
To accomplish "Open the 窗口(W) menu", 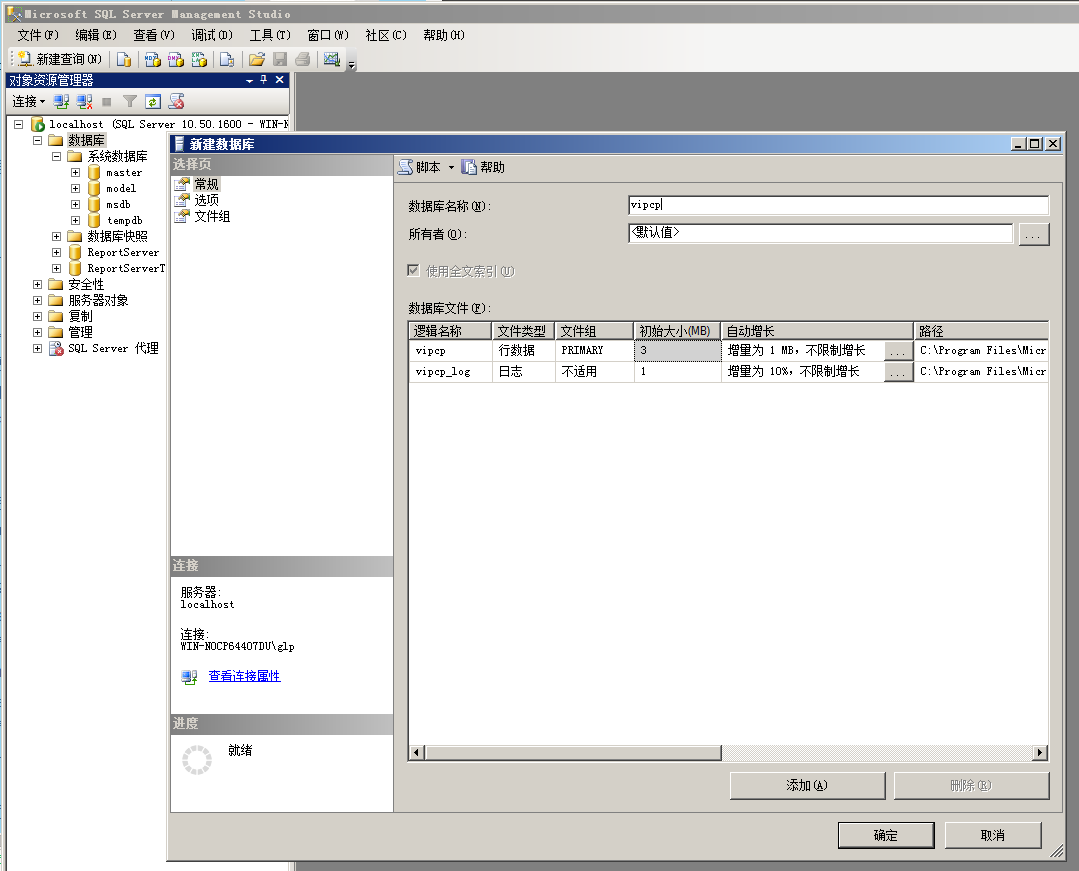I will click(x=328, y=35).
